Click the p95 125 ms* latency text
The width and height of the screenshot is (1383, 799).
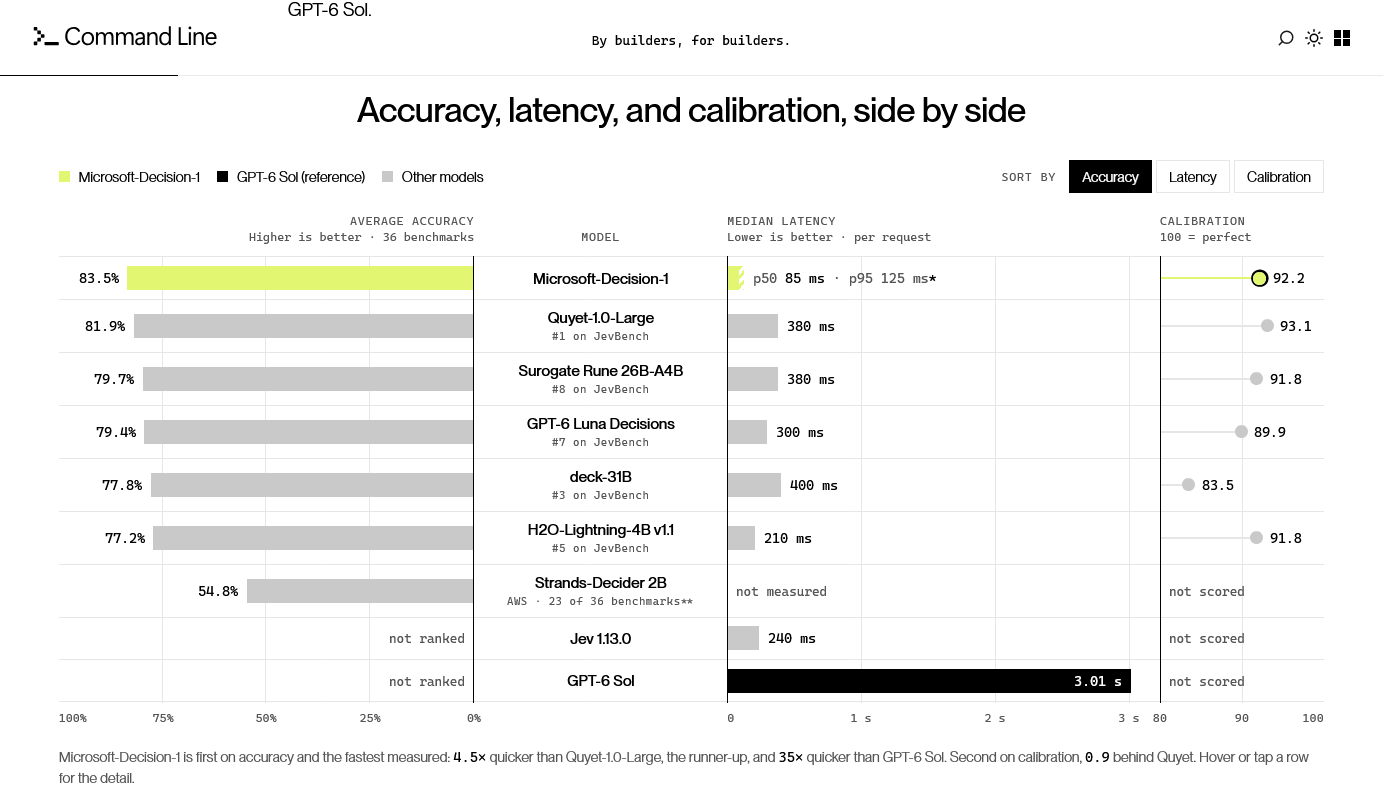893,279
